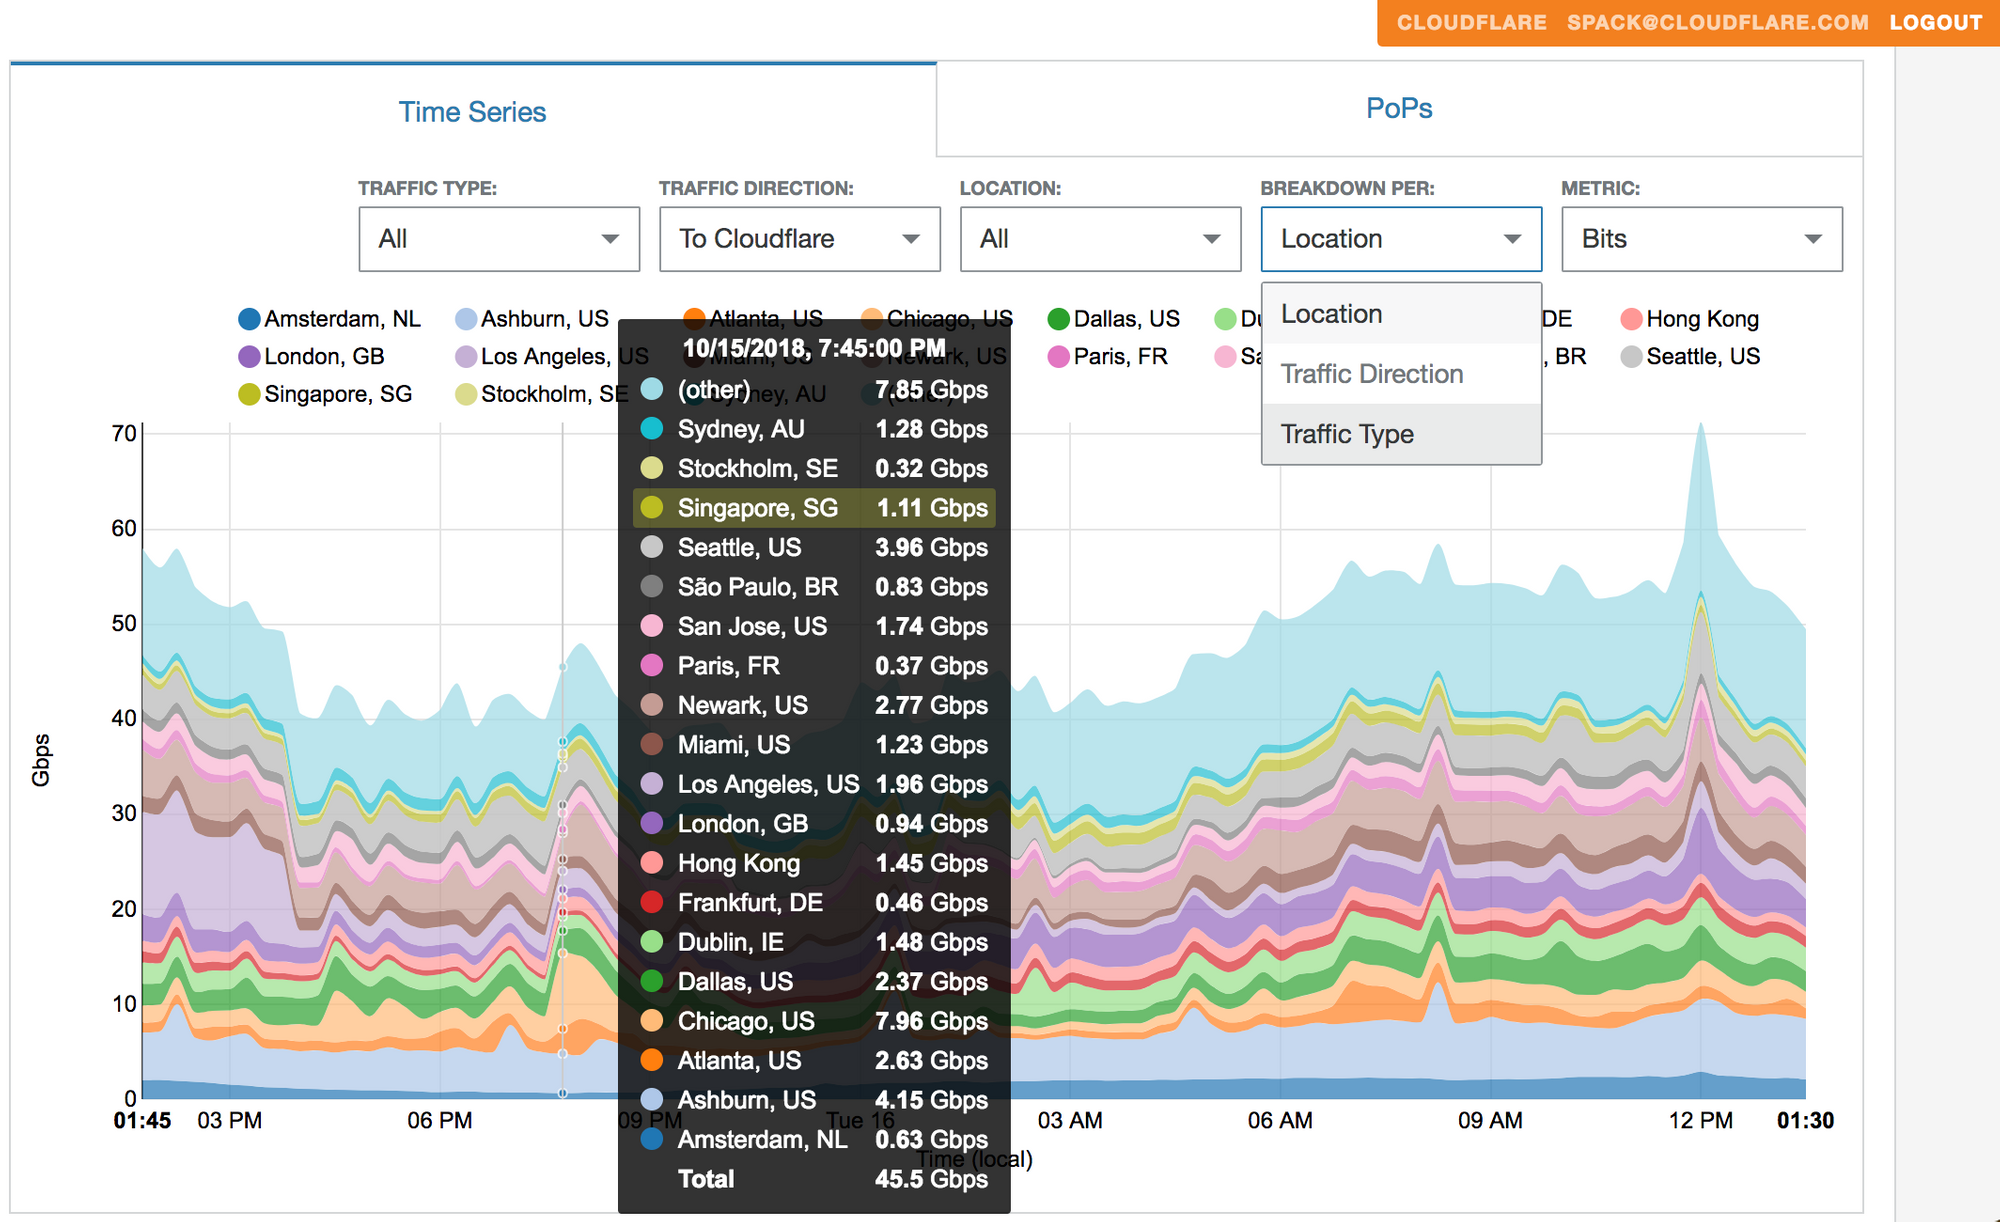Screen dimensions: 2000x1222
Task: Click the Chicago, US 7.96 Gbps tooltip row
Action: pos(814,1021)
